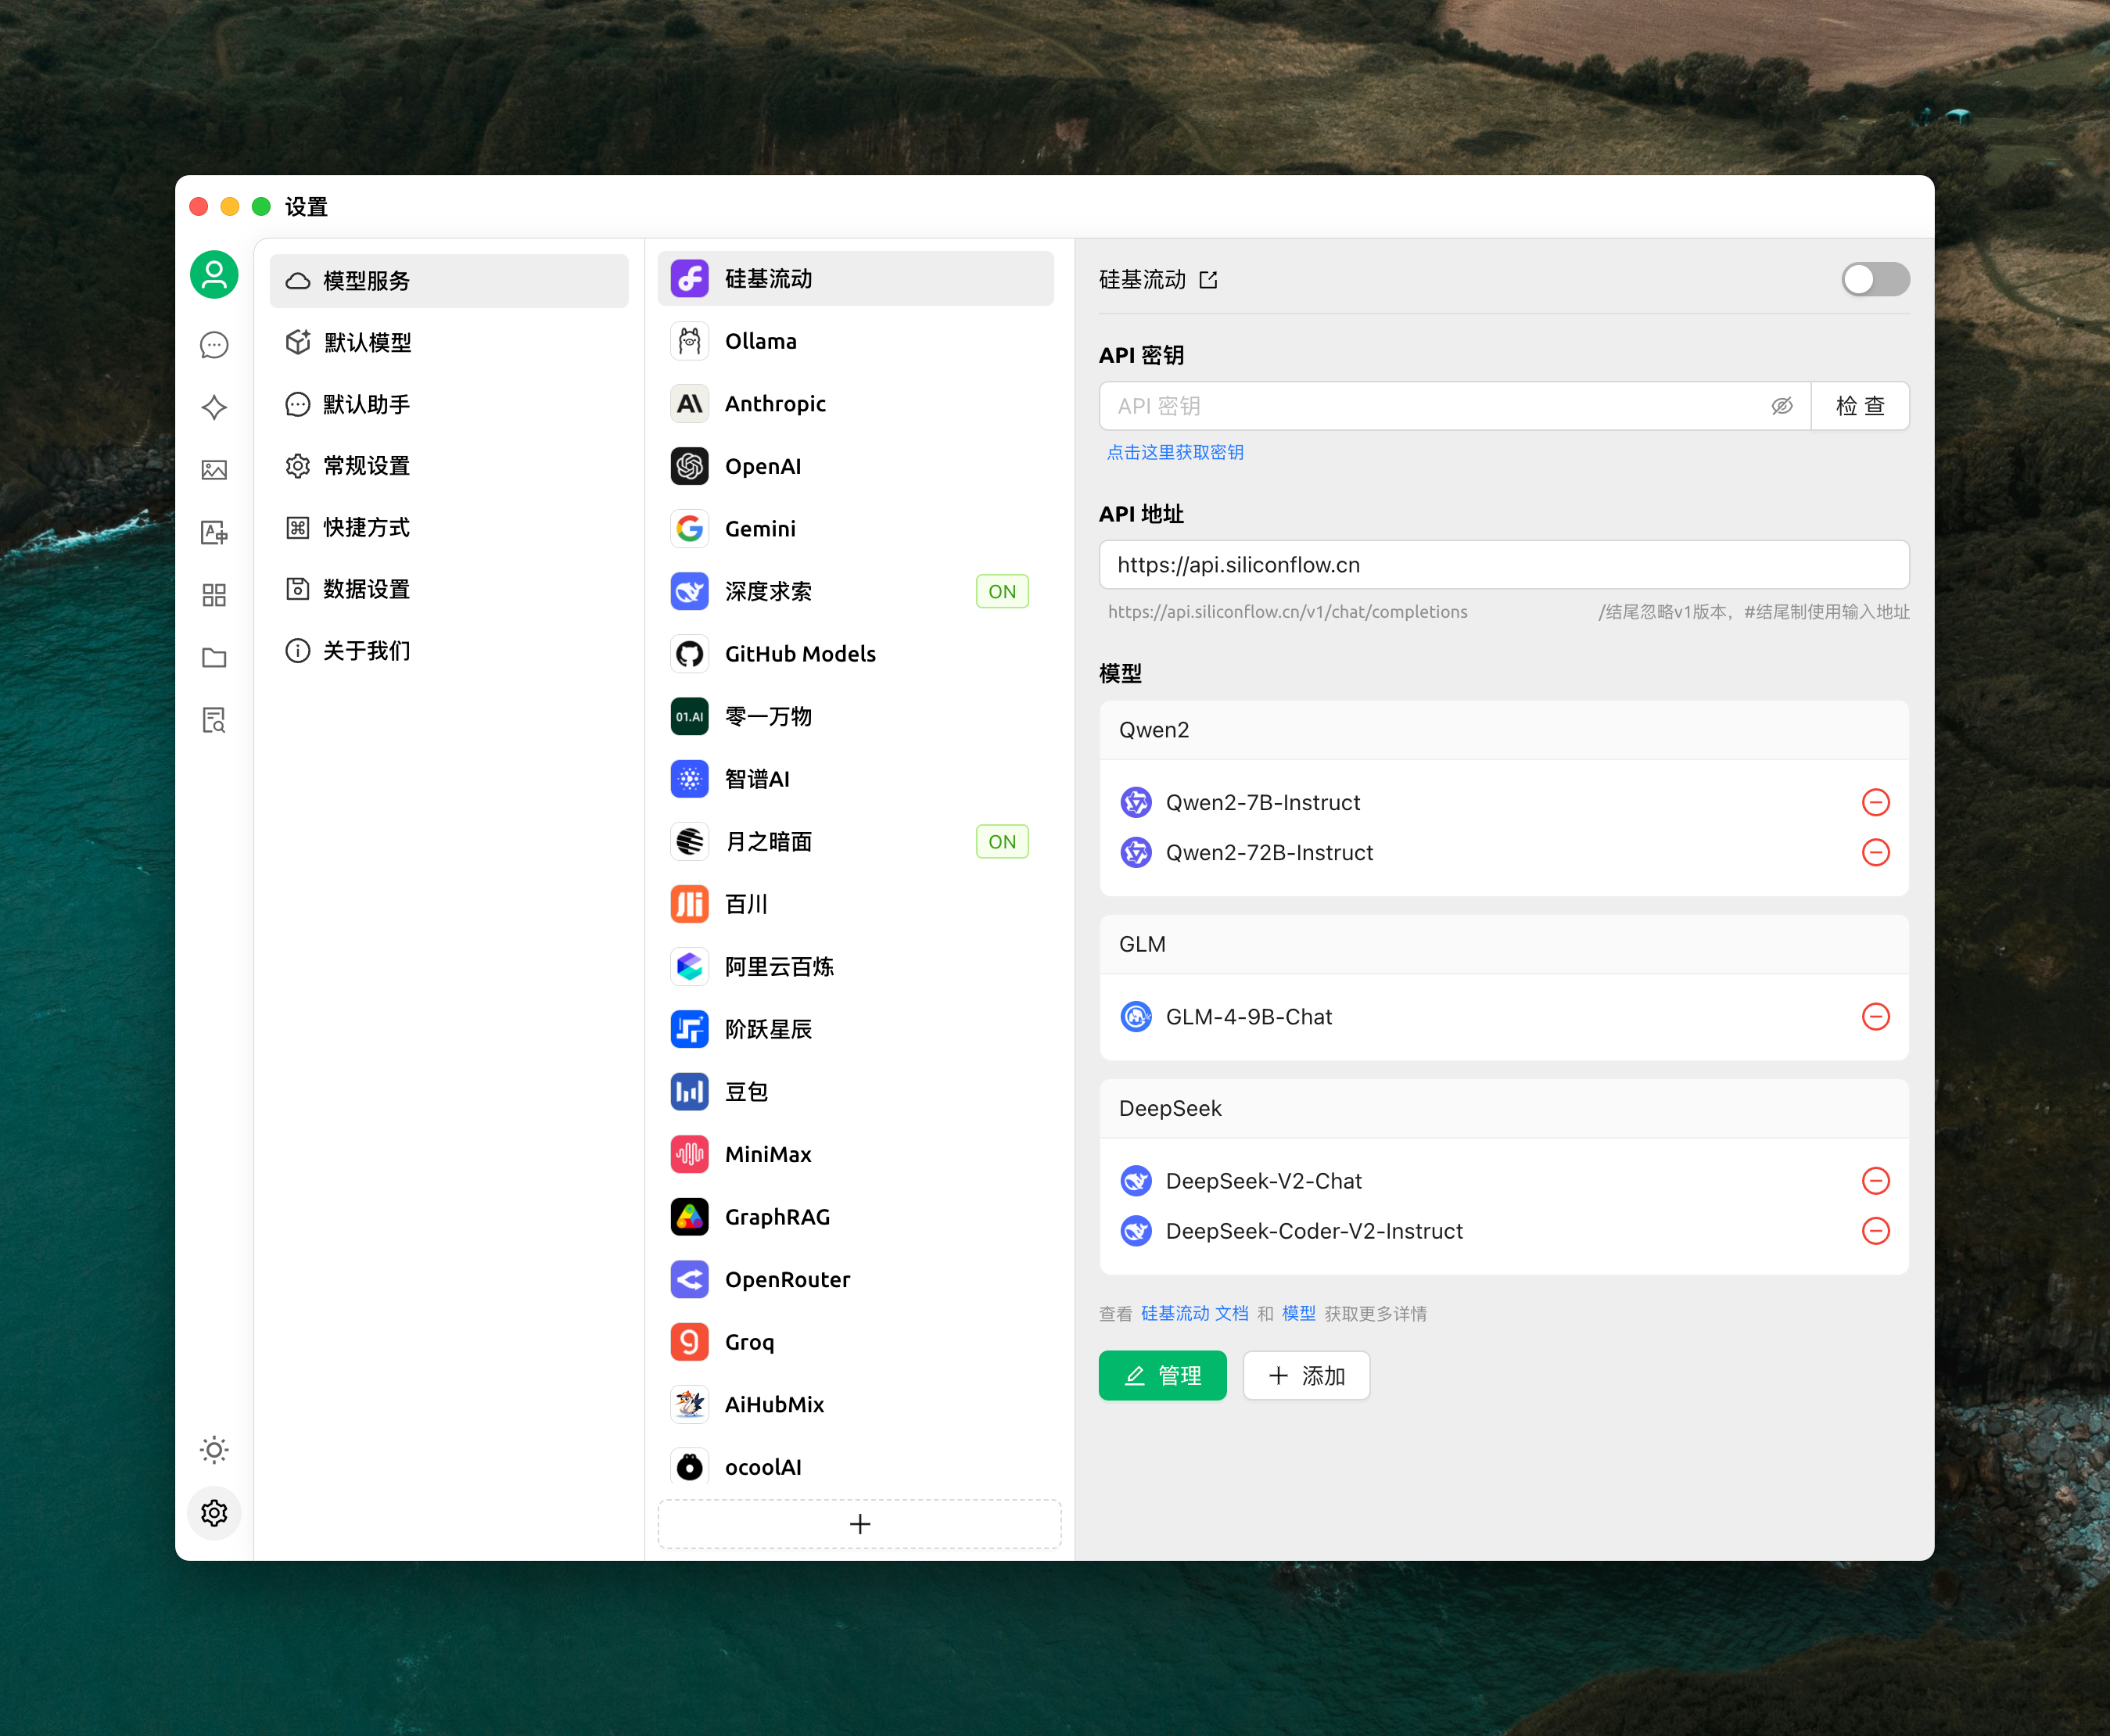Click the GLM group header

pyautogui.click(x=1504, y=944)
